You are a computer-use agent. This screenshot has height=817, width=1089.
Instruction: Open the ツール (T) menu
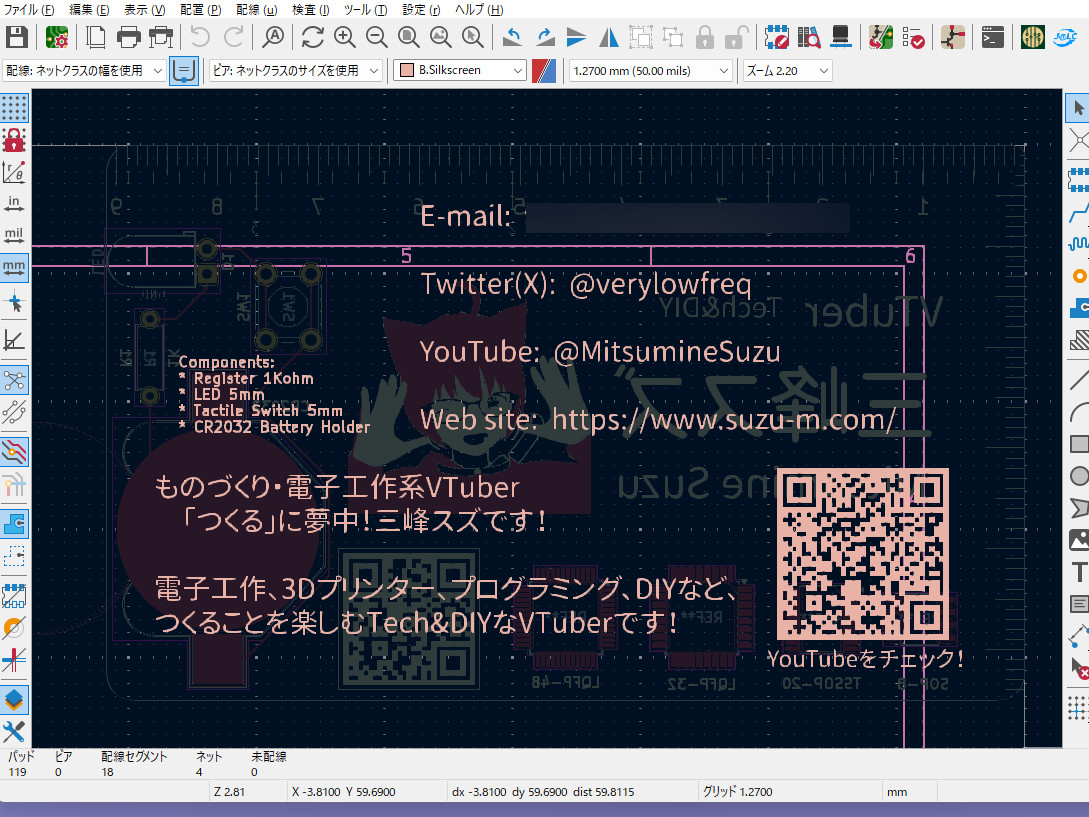(365, 9)
